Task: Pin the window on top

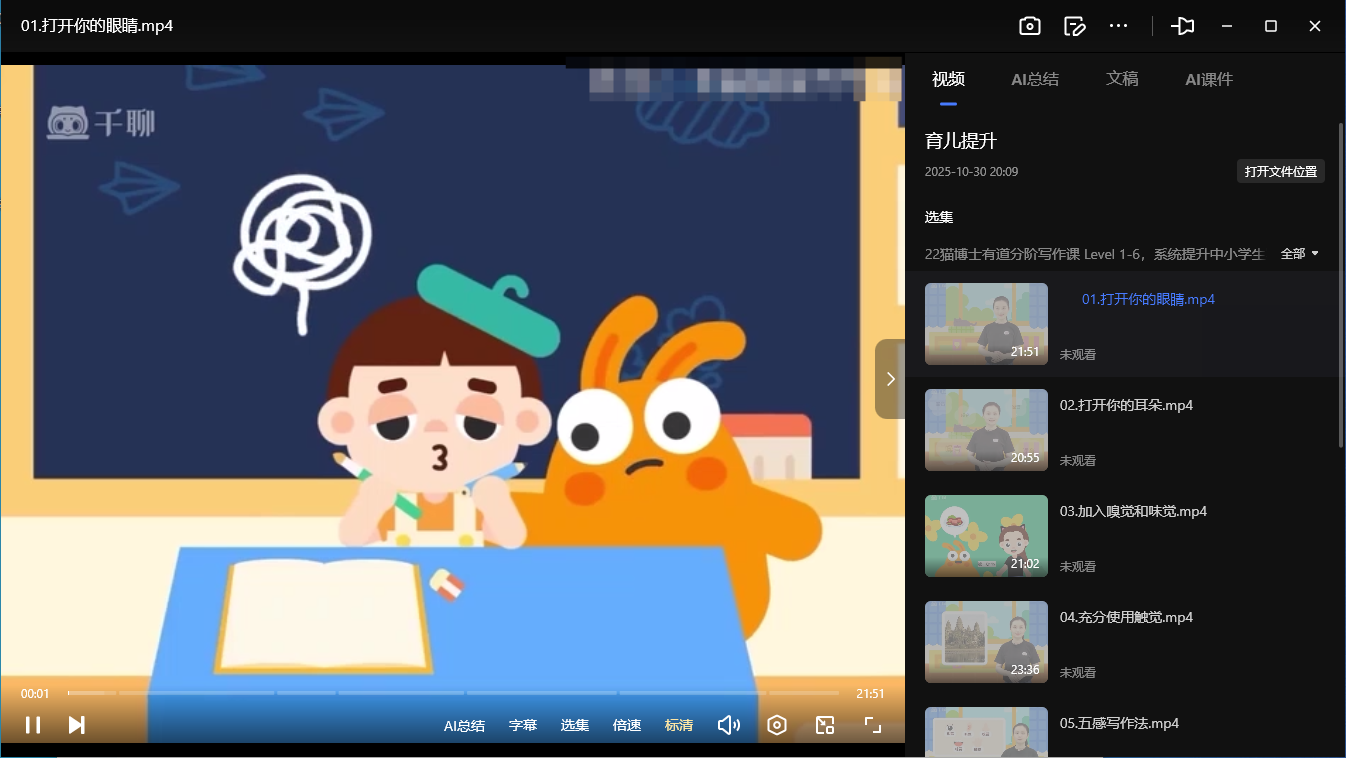Action: (x=1183, y=26)
